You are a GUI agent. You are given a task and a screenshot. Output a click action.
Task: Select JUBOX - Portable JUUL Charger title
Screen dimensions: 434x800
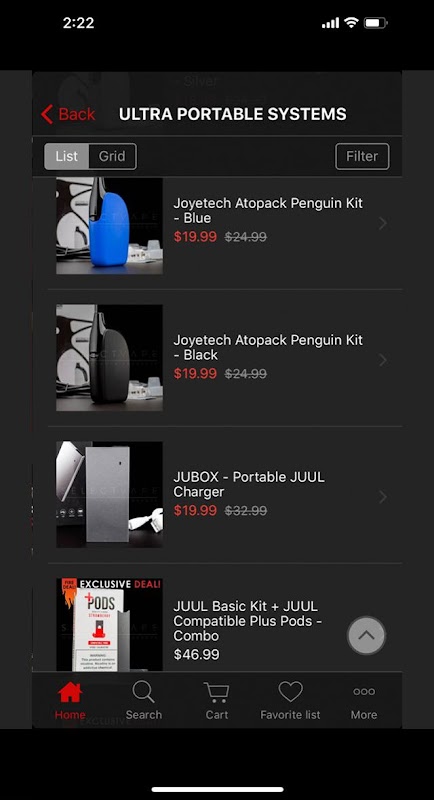tap(249, 484)
